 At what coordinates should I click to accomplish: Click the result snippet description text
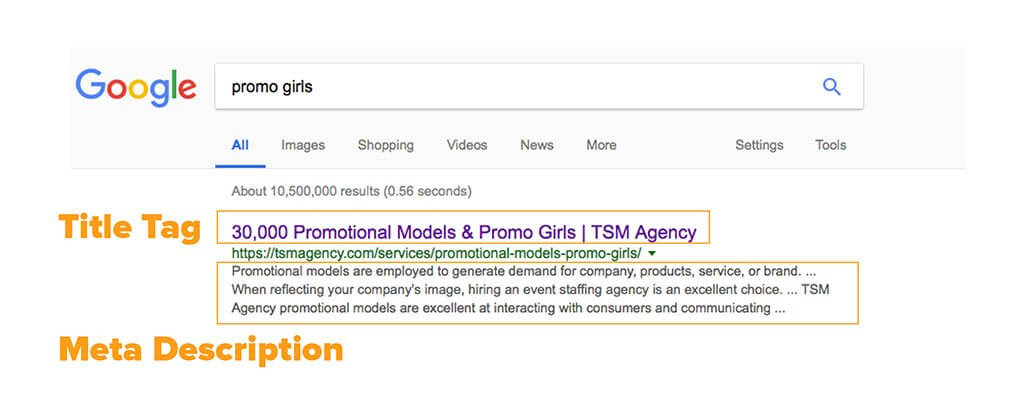(x=530, y=290)
